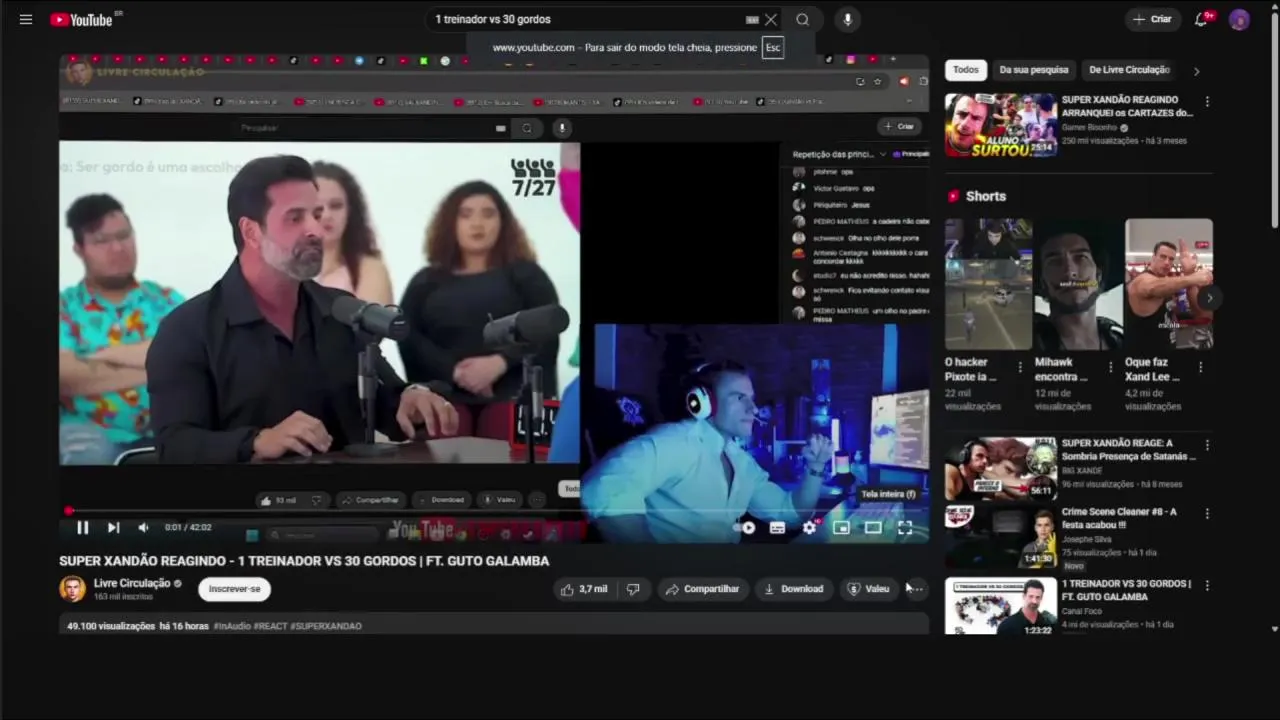This screenshot has width=1280, height=720.
Task: Select the De Livre Circulação chip
Action: tap(1129, 70)
